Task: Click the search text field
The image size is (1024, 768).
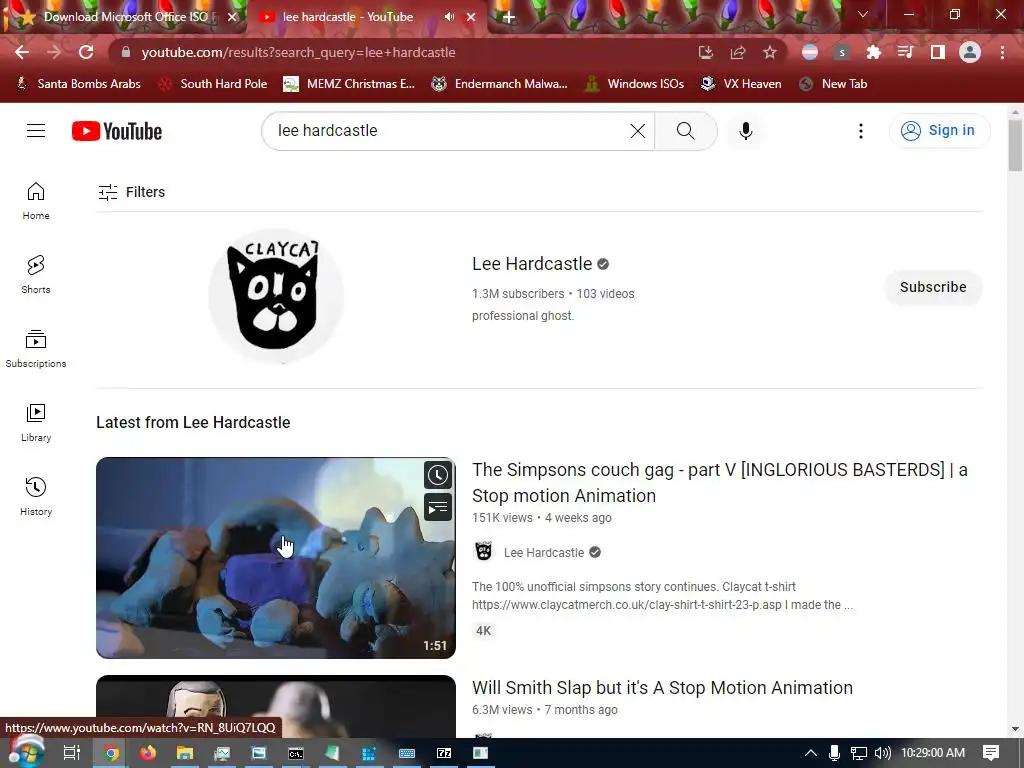Action: 451,131
